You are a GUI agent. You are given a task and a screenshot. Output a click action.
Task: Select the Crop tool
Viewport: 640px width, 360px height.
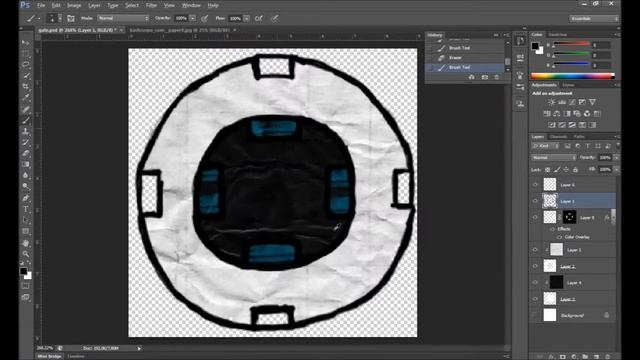(x=26, y=87)
